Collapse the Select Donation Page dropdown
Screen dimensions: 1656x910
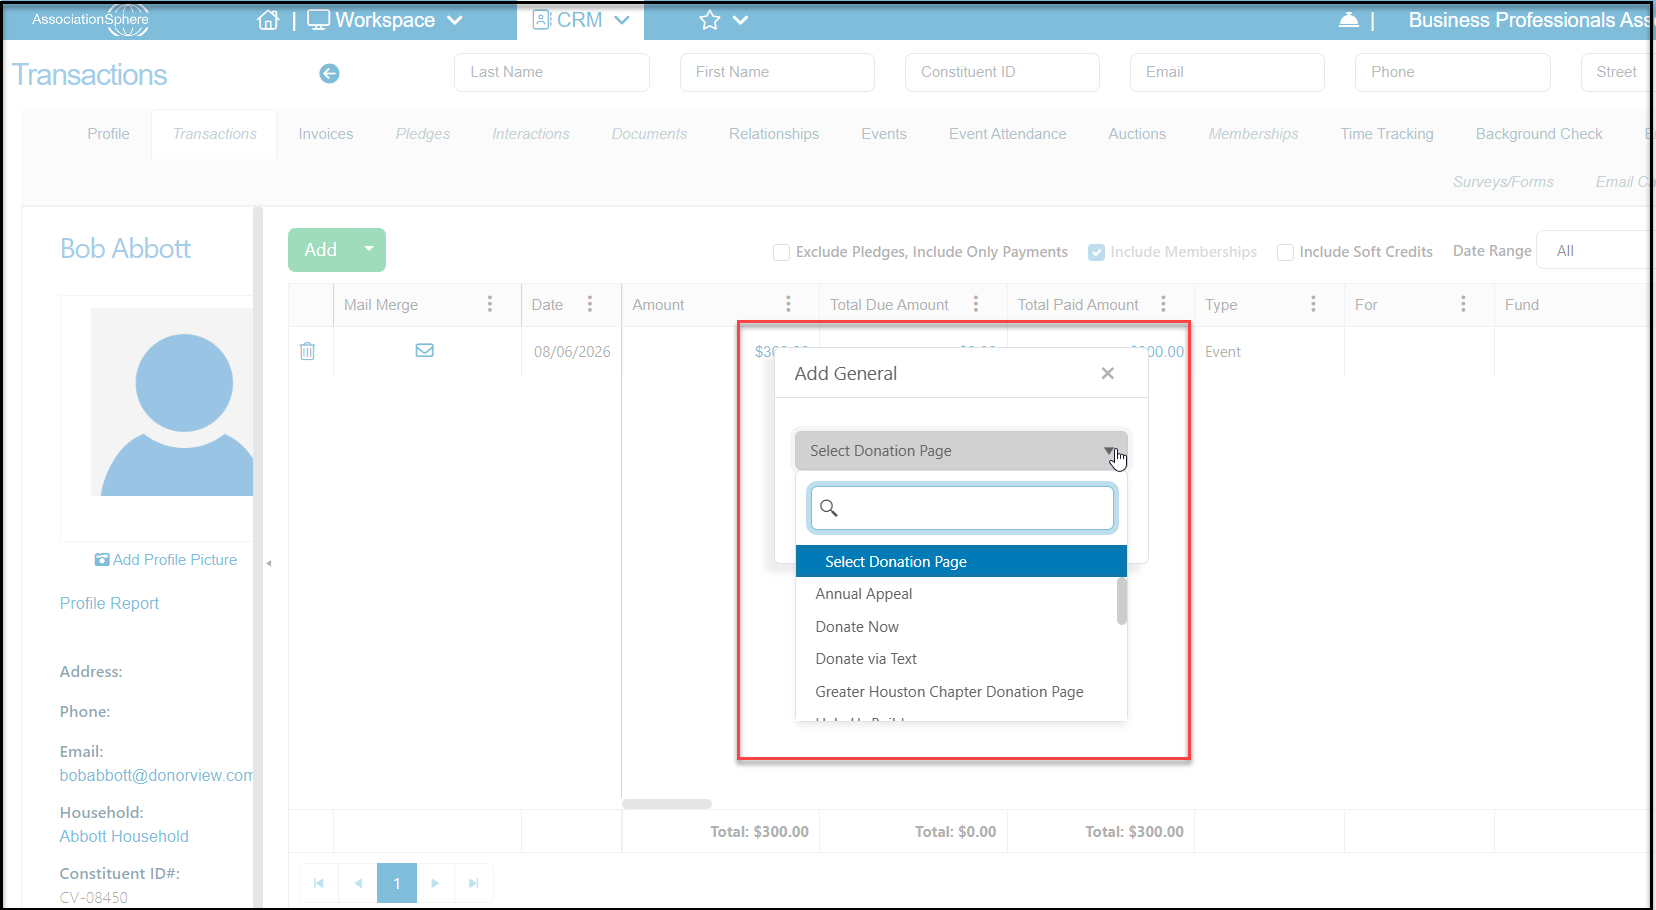click(961, 451)
